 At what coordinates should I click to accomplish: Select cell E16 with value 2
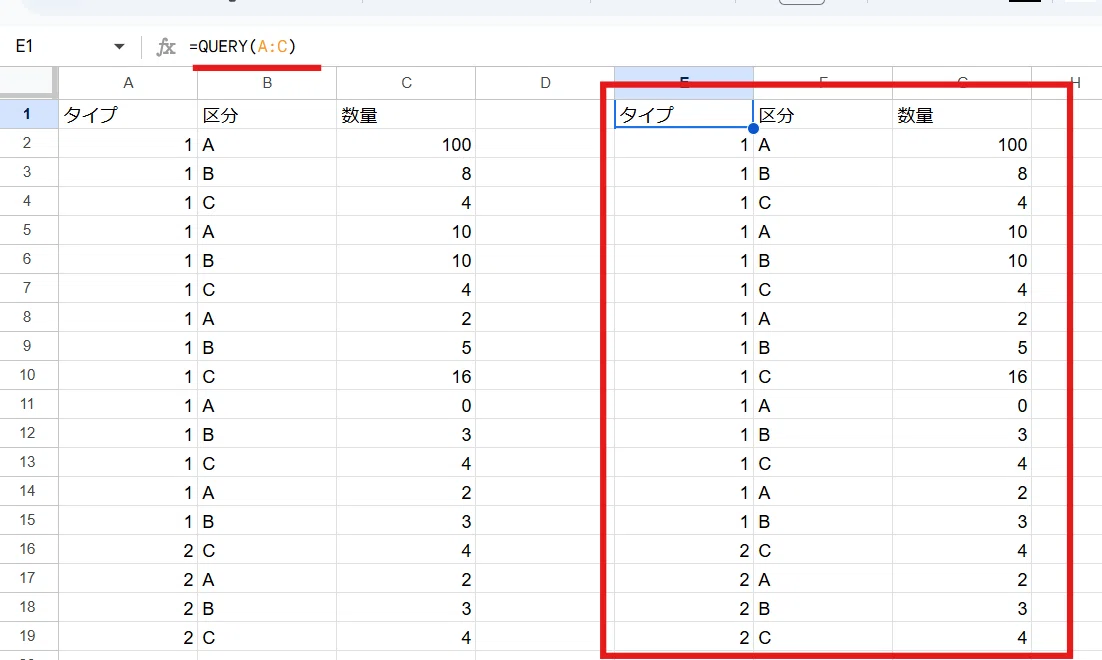(x=684, y=550)
